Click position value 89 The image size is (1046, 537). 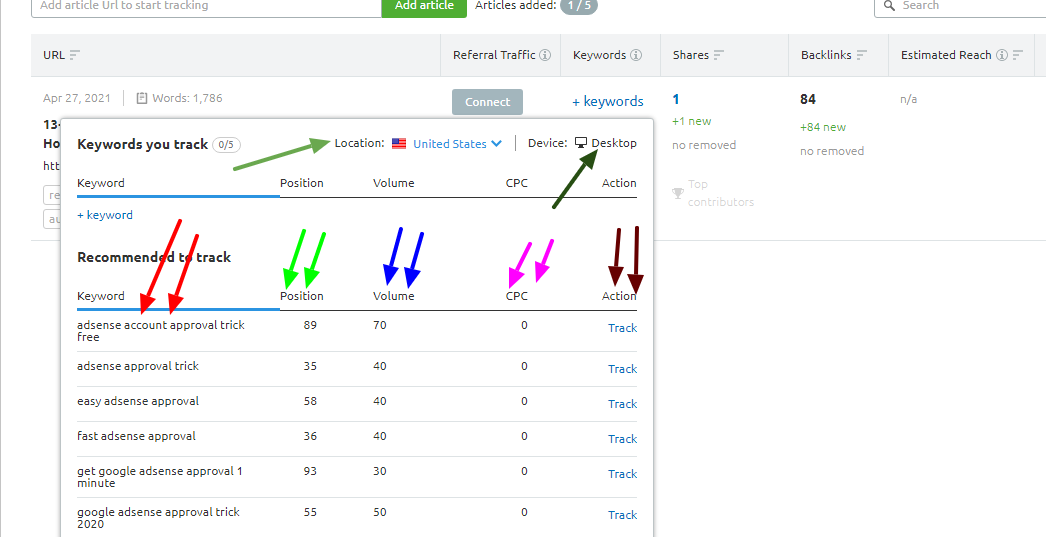[x=310, y=326]
